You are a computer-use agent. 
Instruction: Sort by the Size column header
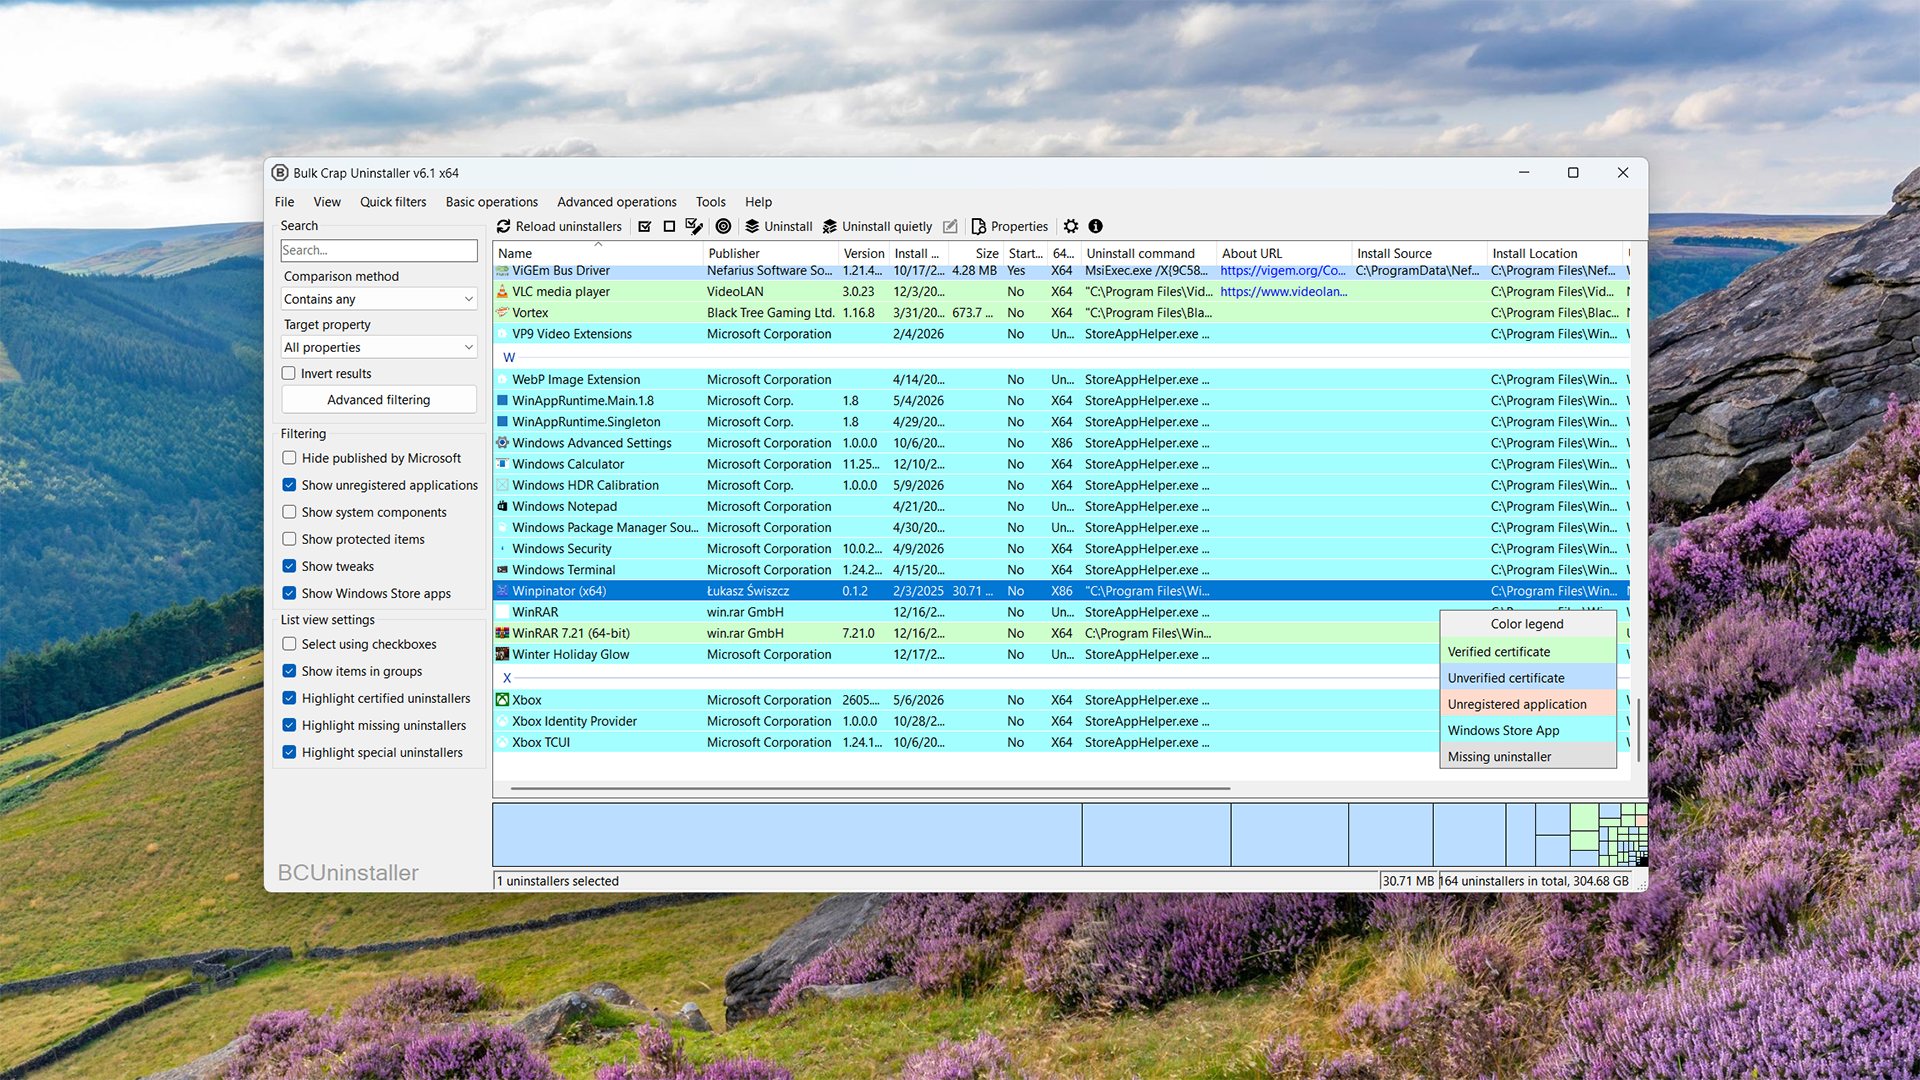tap(975, 253)
